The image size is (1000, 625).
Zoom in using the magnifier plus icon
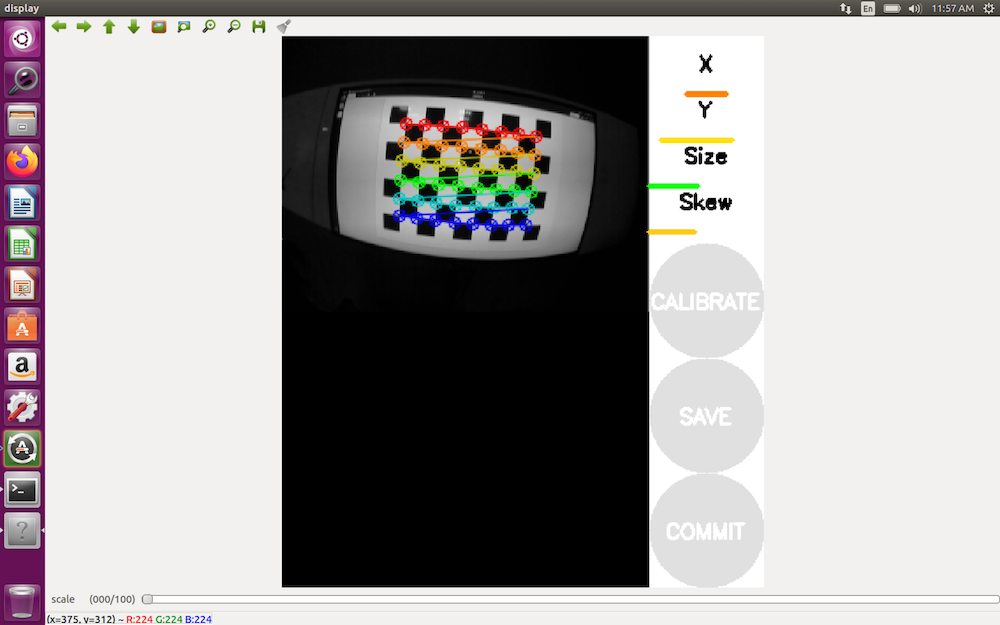click(x=208, y=26)
